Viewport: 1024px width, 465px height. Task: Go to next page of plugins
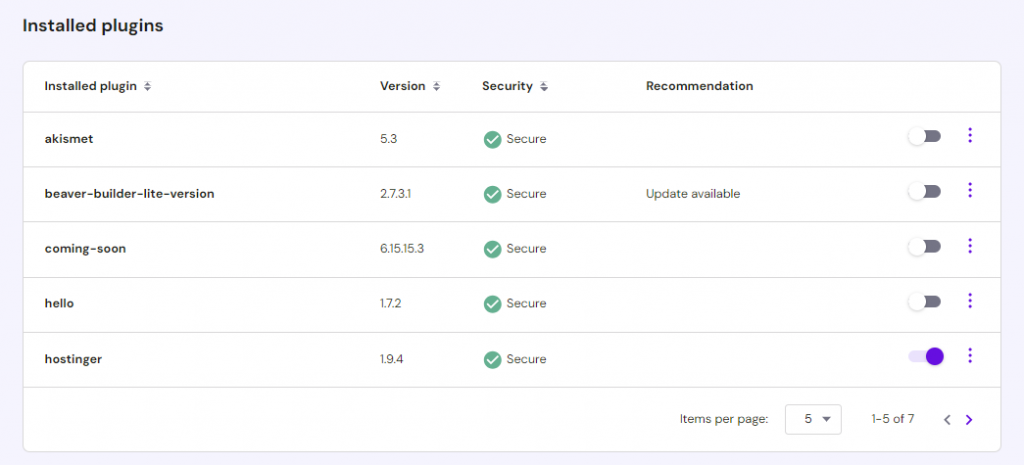click(968, 420)
